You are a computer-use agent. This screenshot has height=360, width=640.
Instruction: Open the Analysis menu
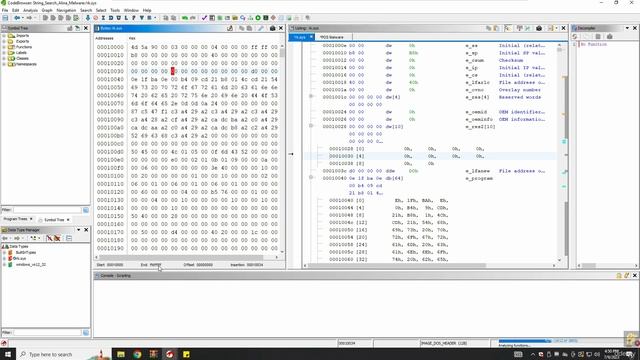click(30, 10)
